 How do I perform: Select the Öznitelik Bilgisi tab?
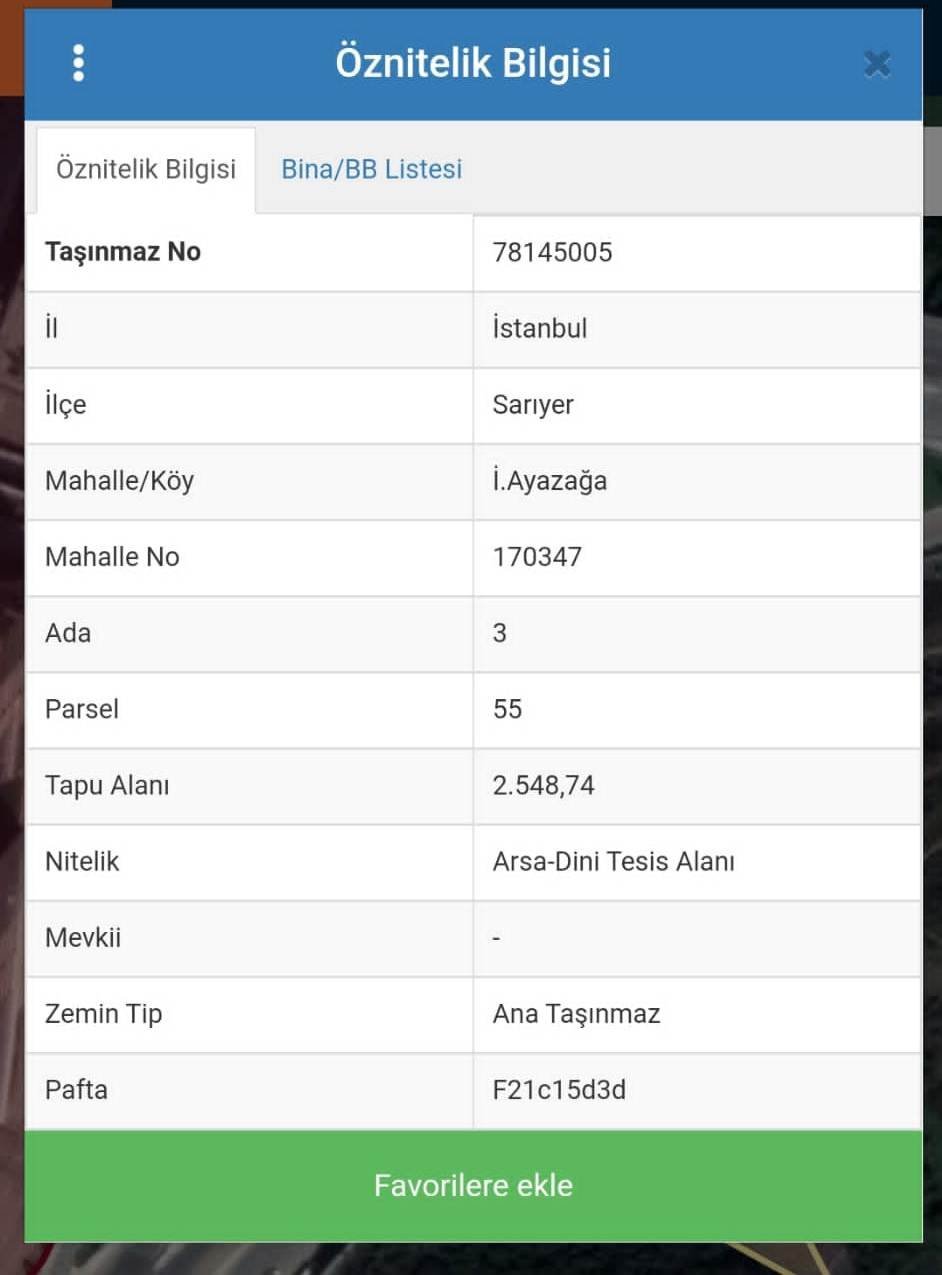coord(146,169)
